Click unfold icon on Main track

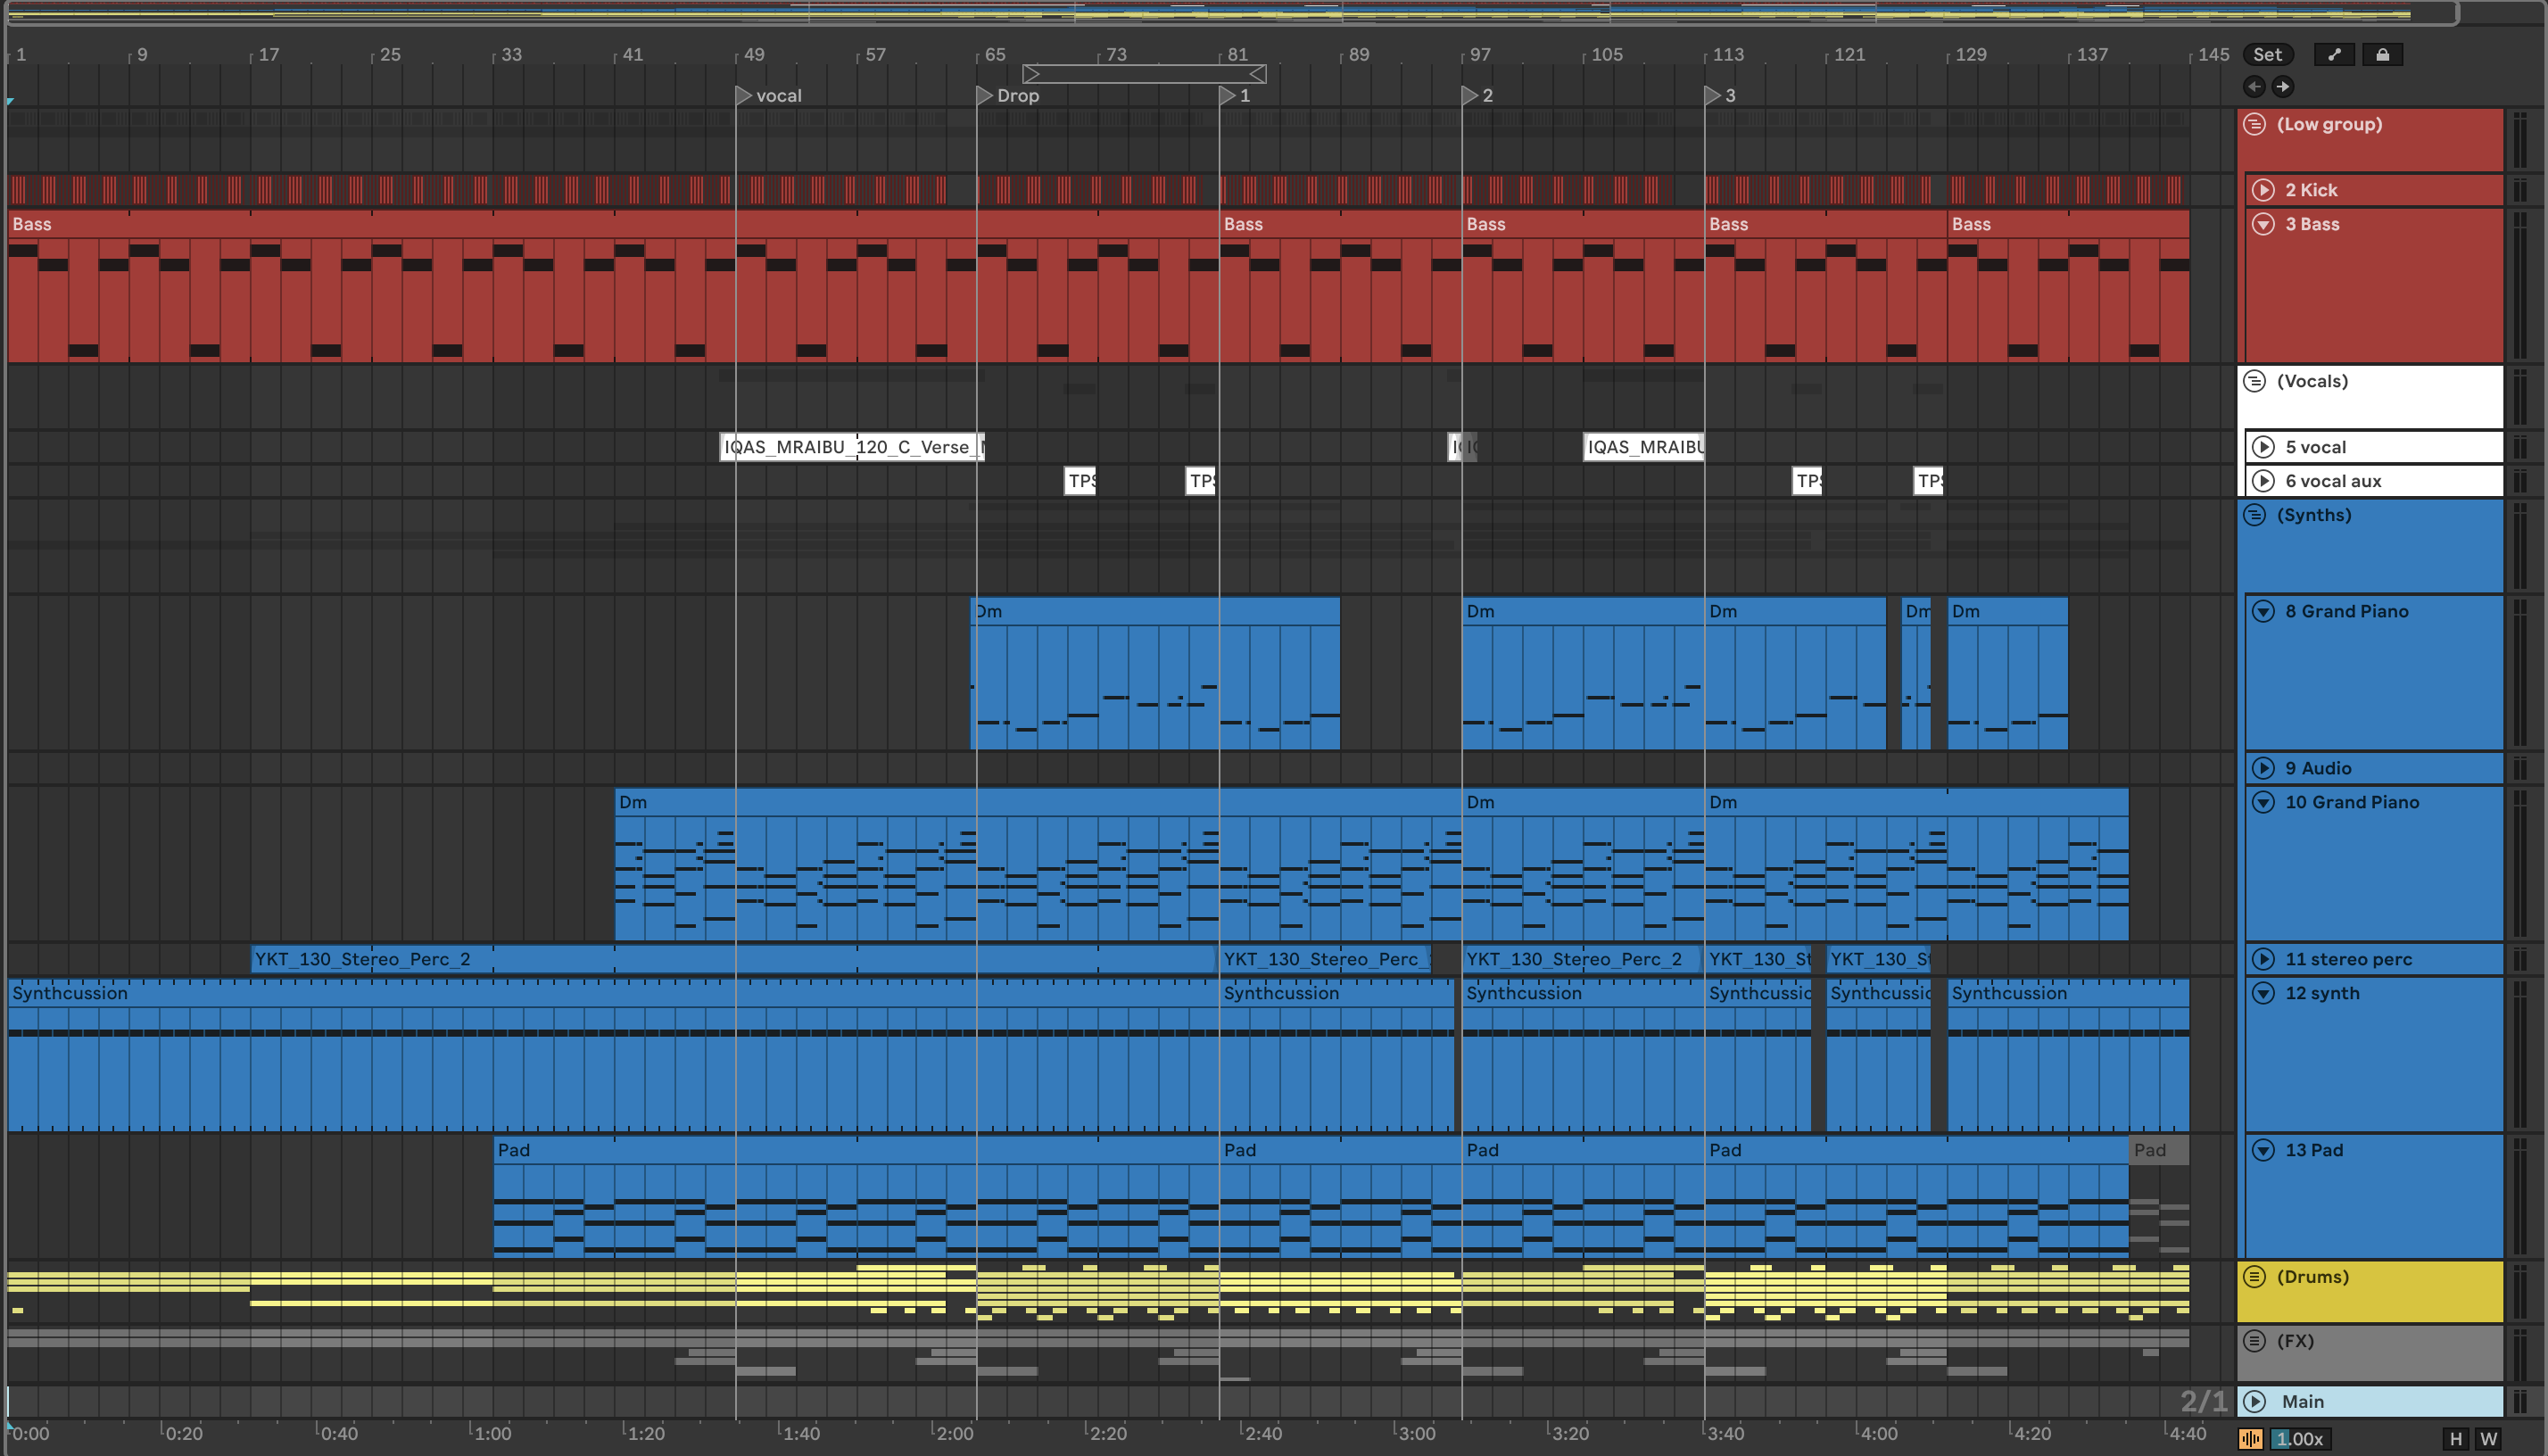click(2254, 1401)
